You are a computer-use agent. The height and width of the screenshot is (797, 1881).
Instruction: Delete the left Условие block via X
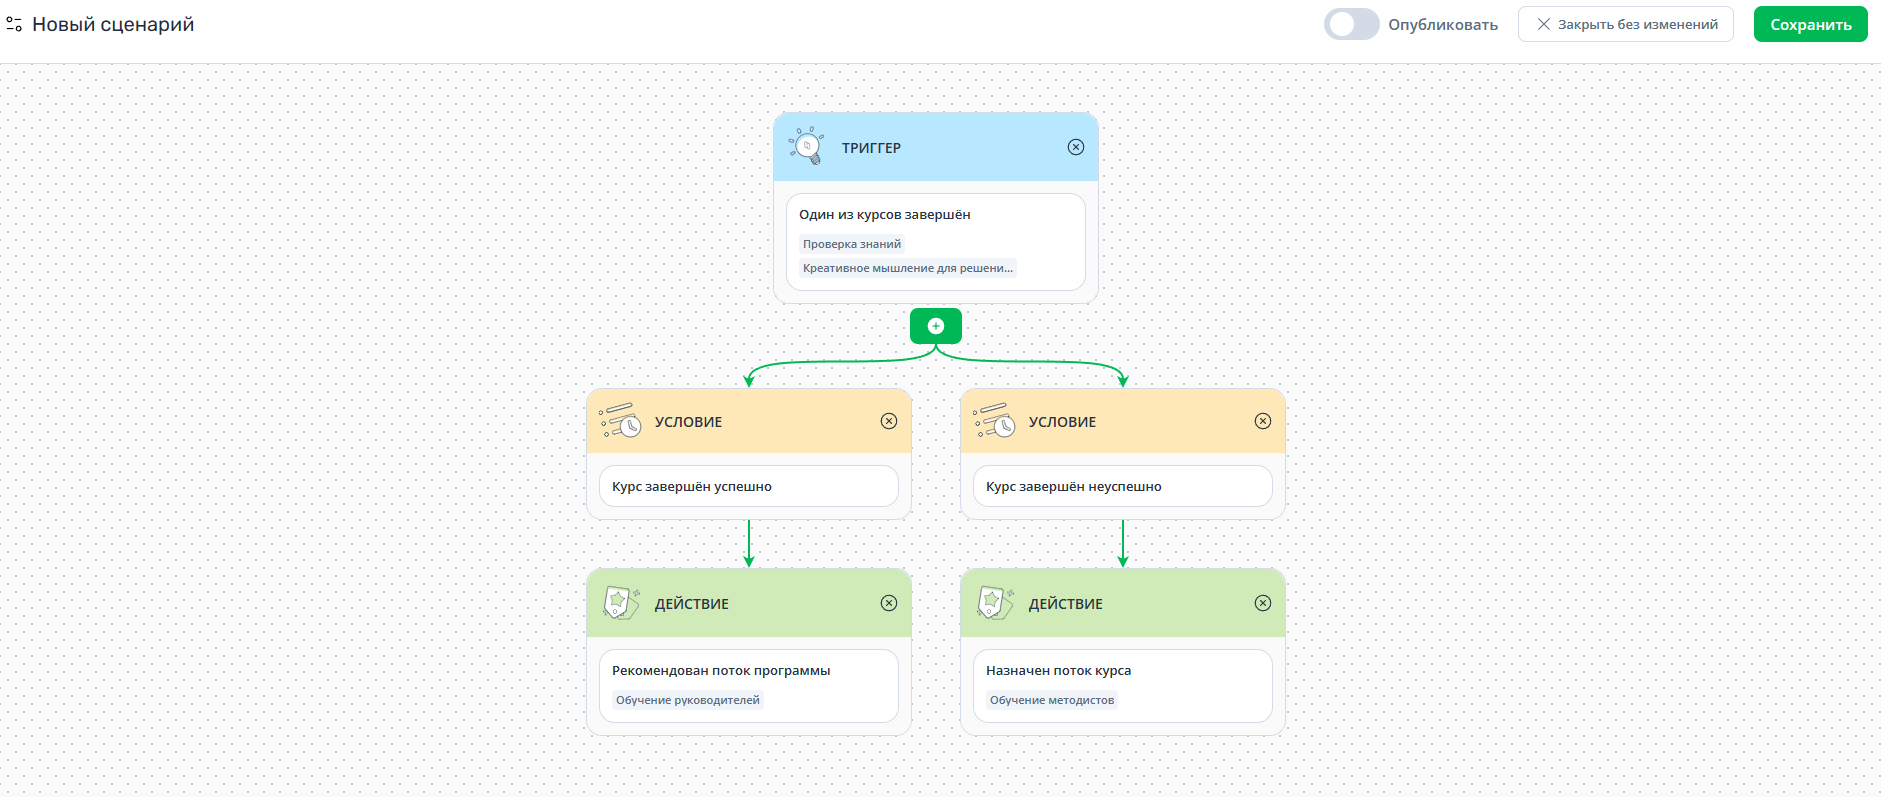pyautogui.click(x=889, y=421)
